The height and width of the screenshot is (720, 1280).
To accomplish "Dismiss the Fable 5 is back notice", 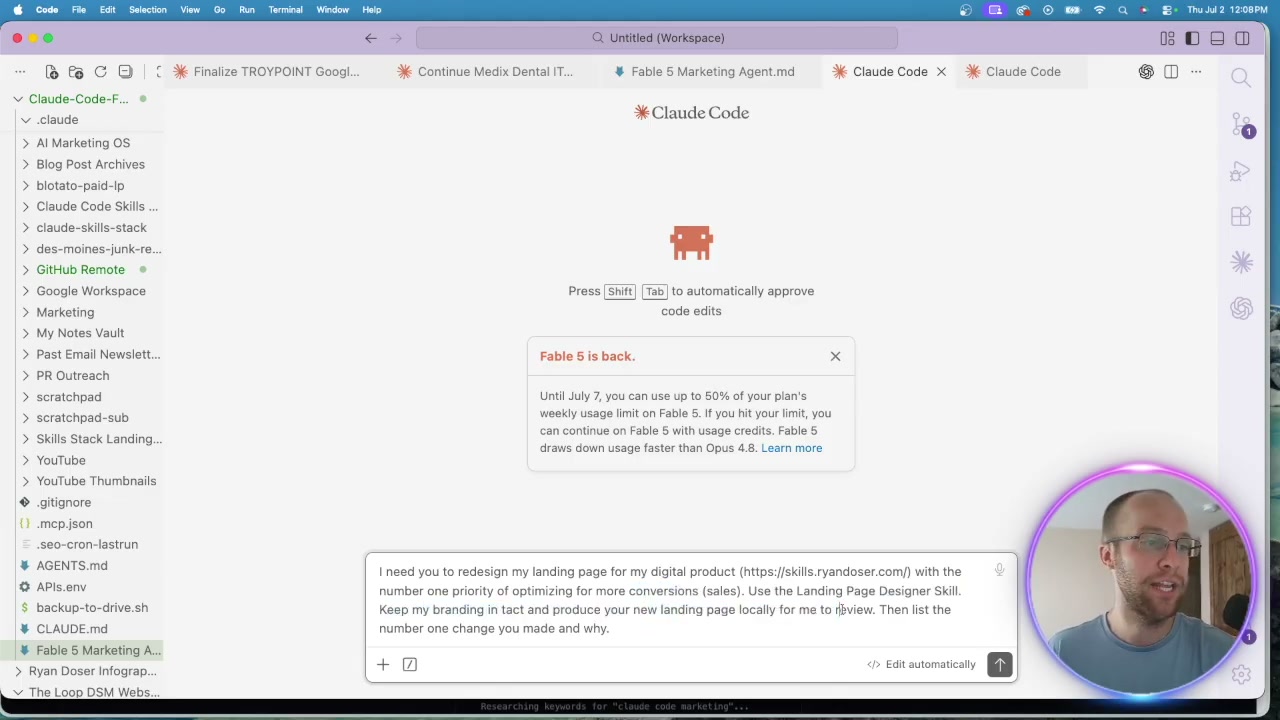I will 835,356.
